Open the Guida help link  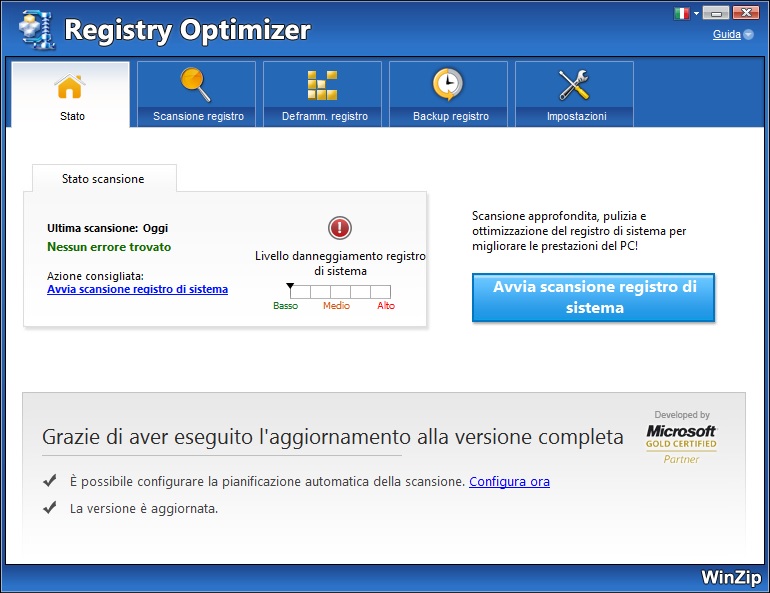point(727,34)
